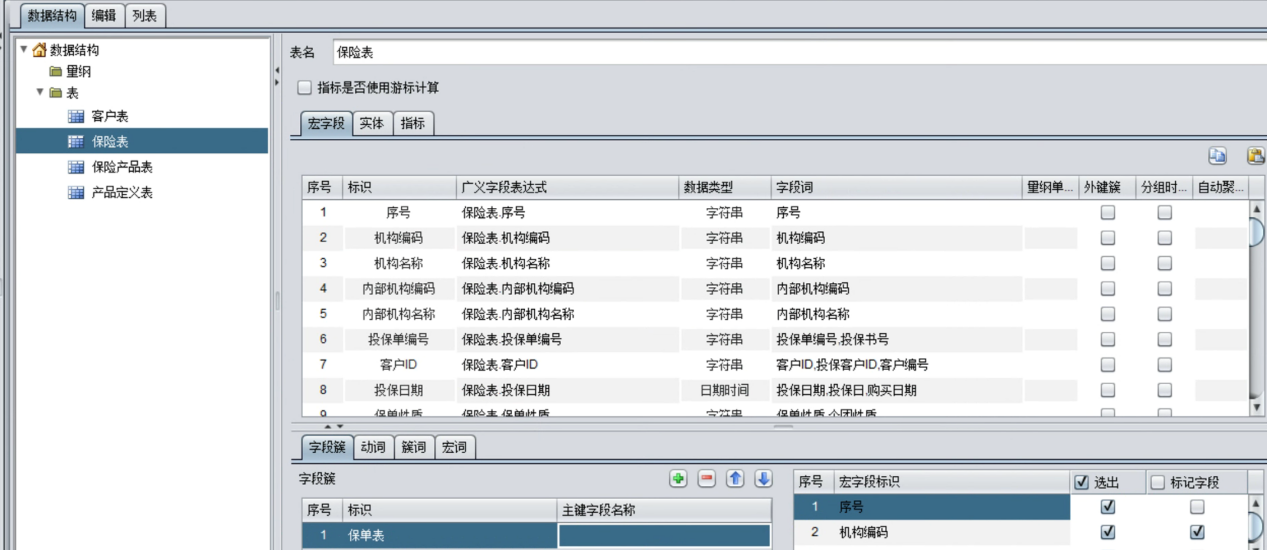Click the cell 投保单编号,投保书号

897,339
